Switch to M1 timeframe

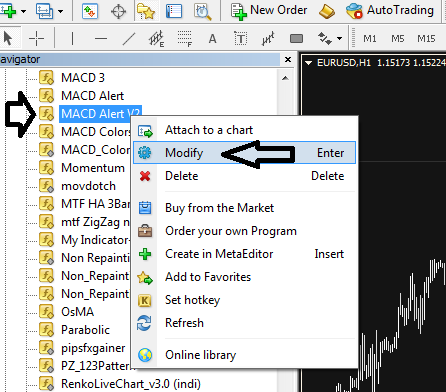(x=370, y=39)
